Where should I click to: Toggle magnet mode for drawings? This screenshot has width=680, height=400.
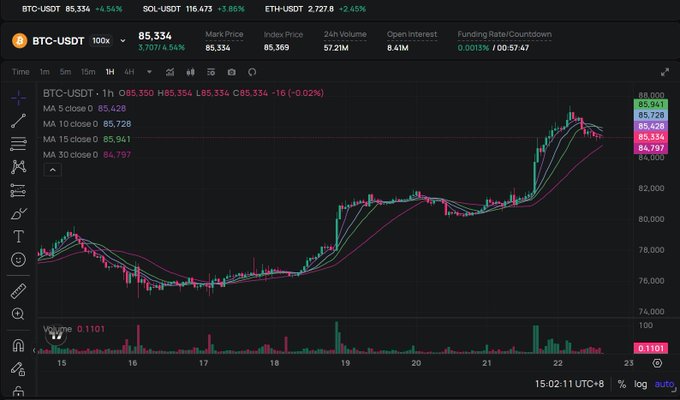(x=18, y=345)
